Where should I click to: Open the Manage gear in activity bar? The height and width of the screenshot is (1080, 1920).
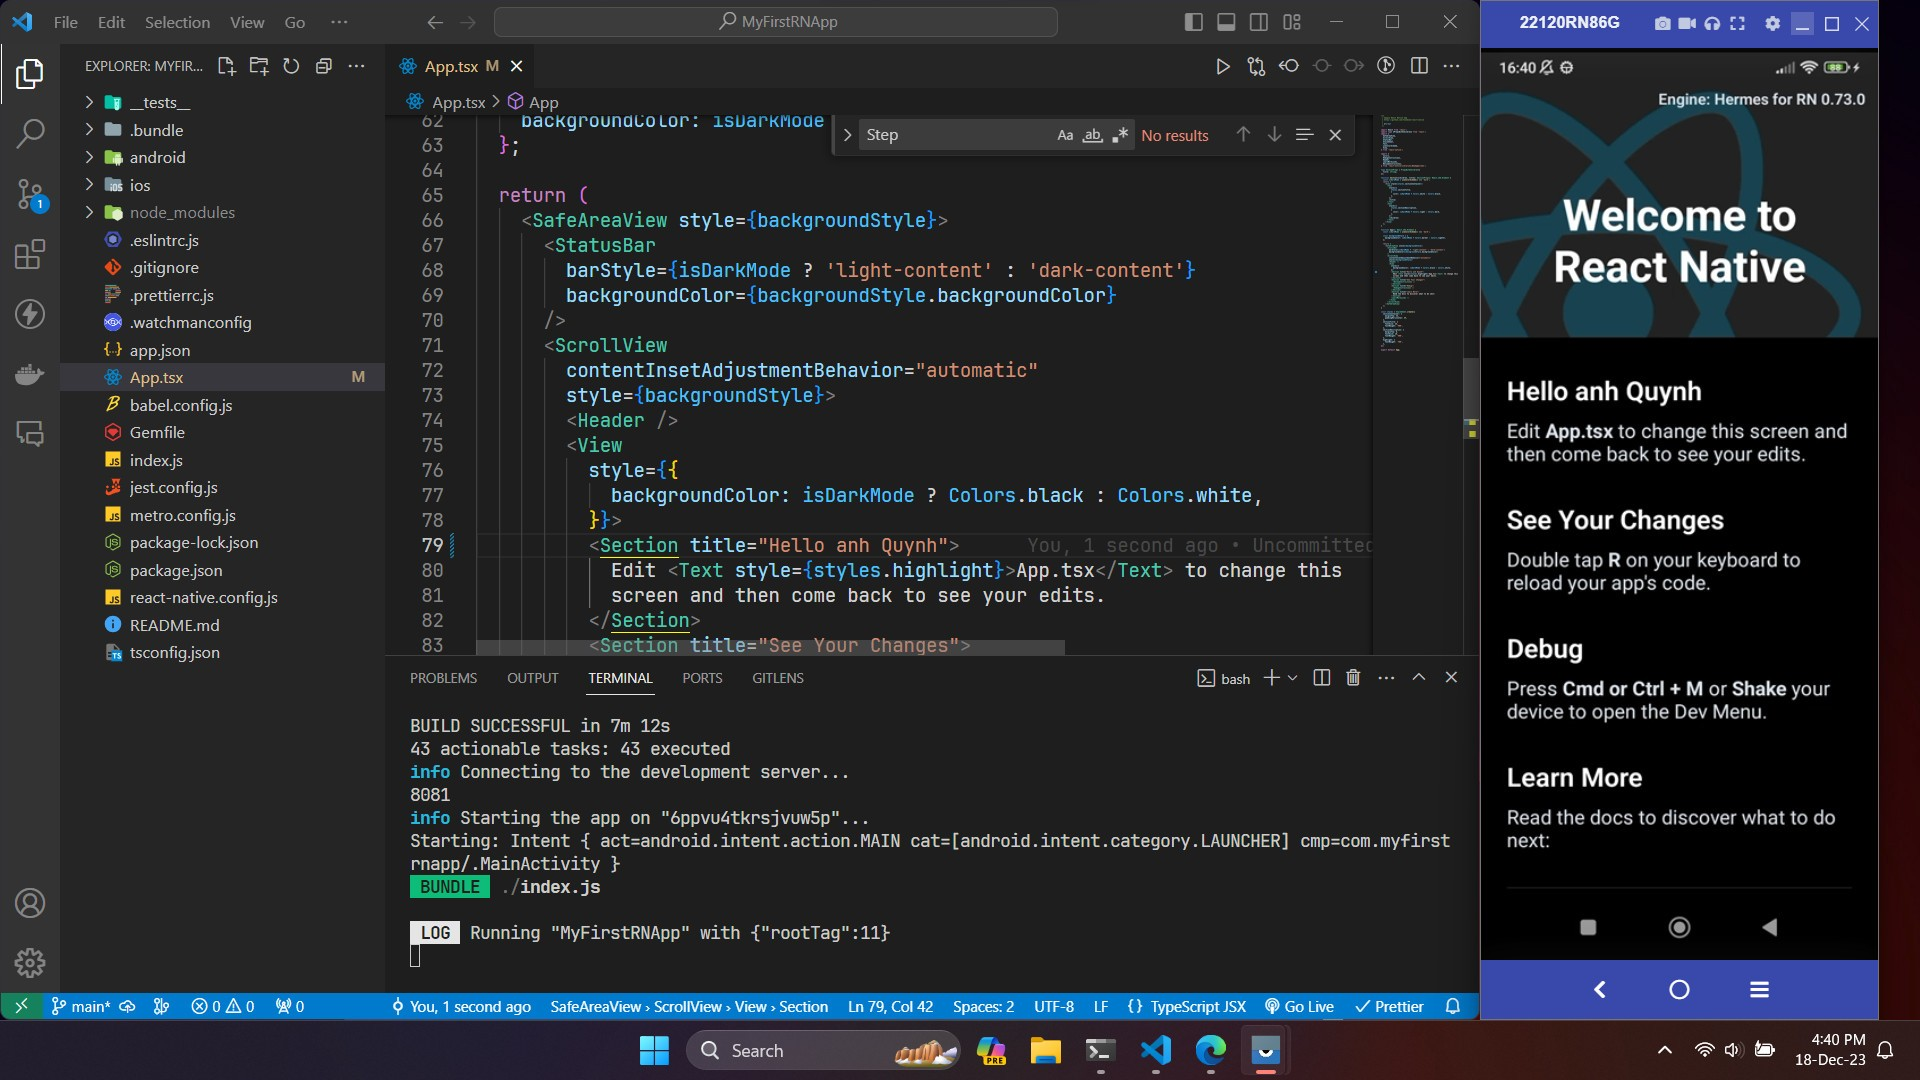coord(30,963)
